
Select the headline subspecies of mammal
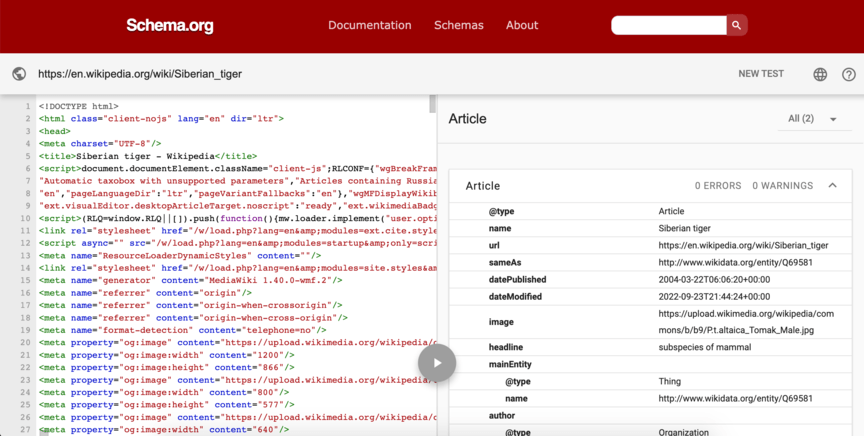(x=705, y=347)
